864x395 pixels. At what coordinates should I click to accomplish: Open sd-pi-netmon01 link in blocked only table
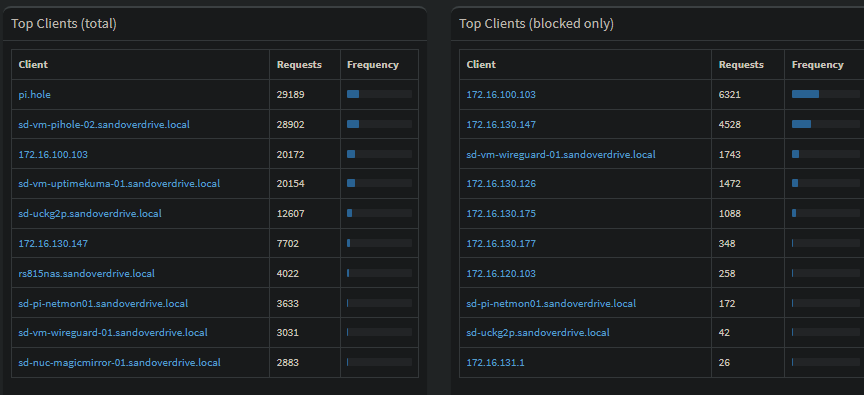(551, 304)
